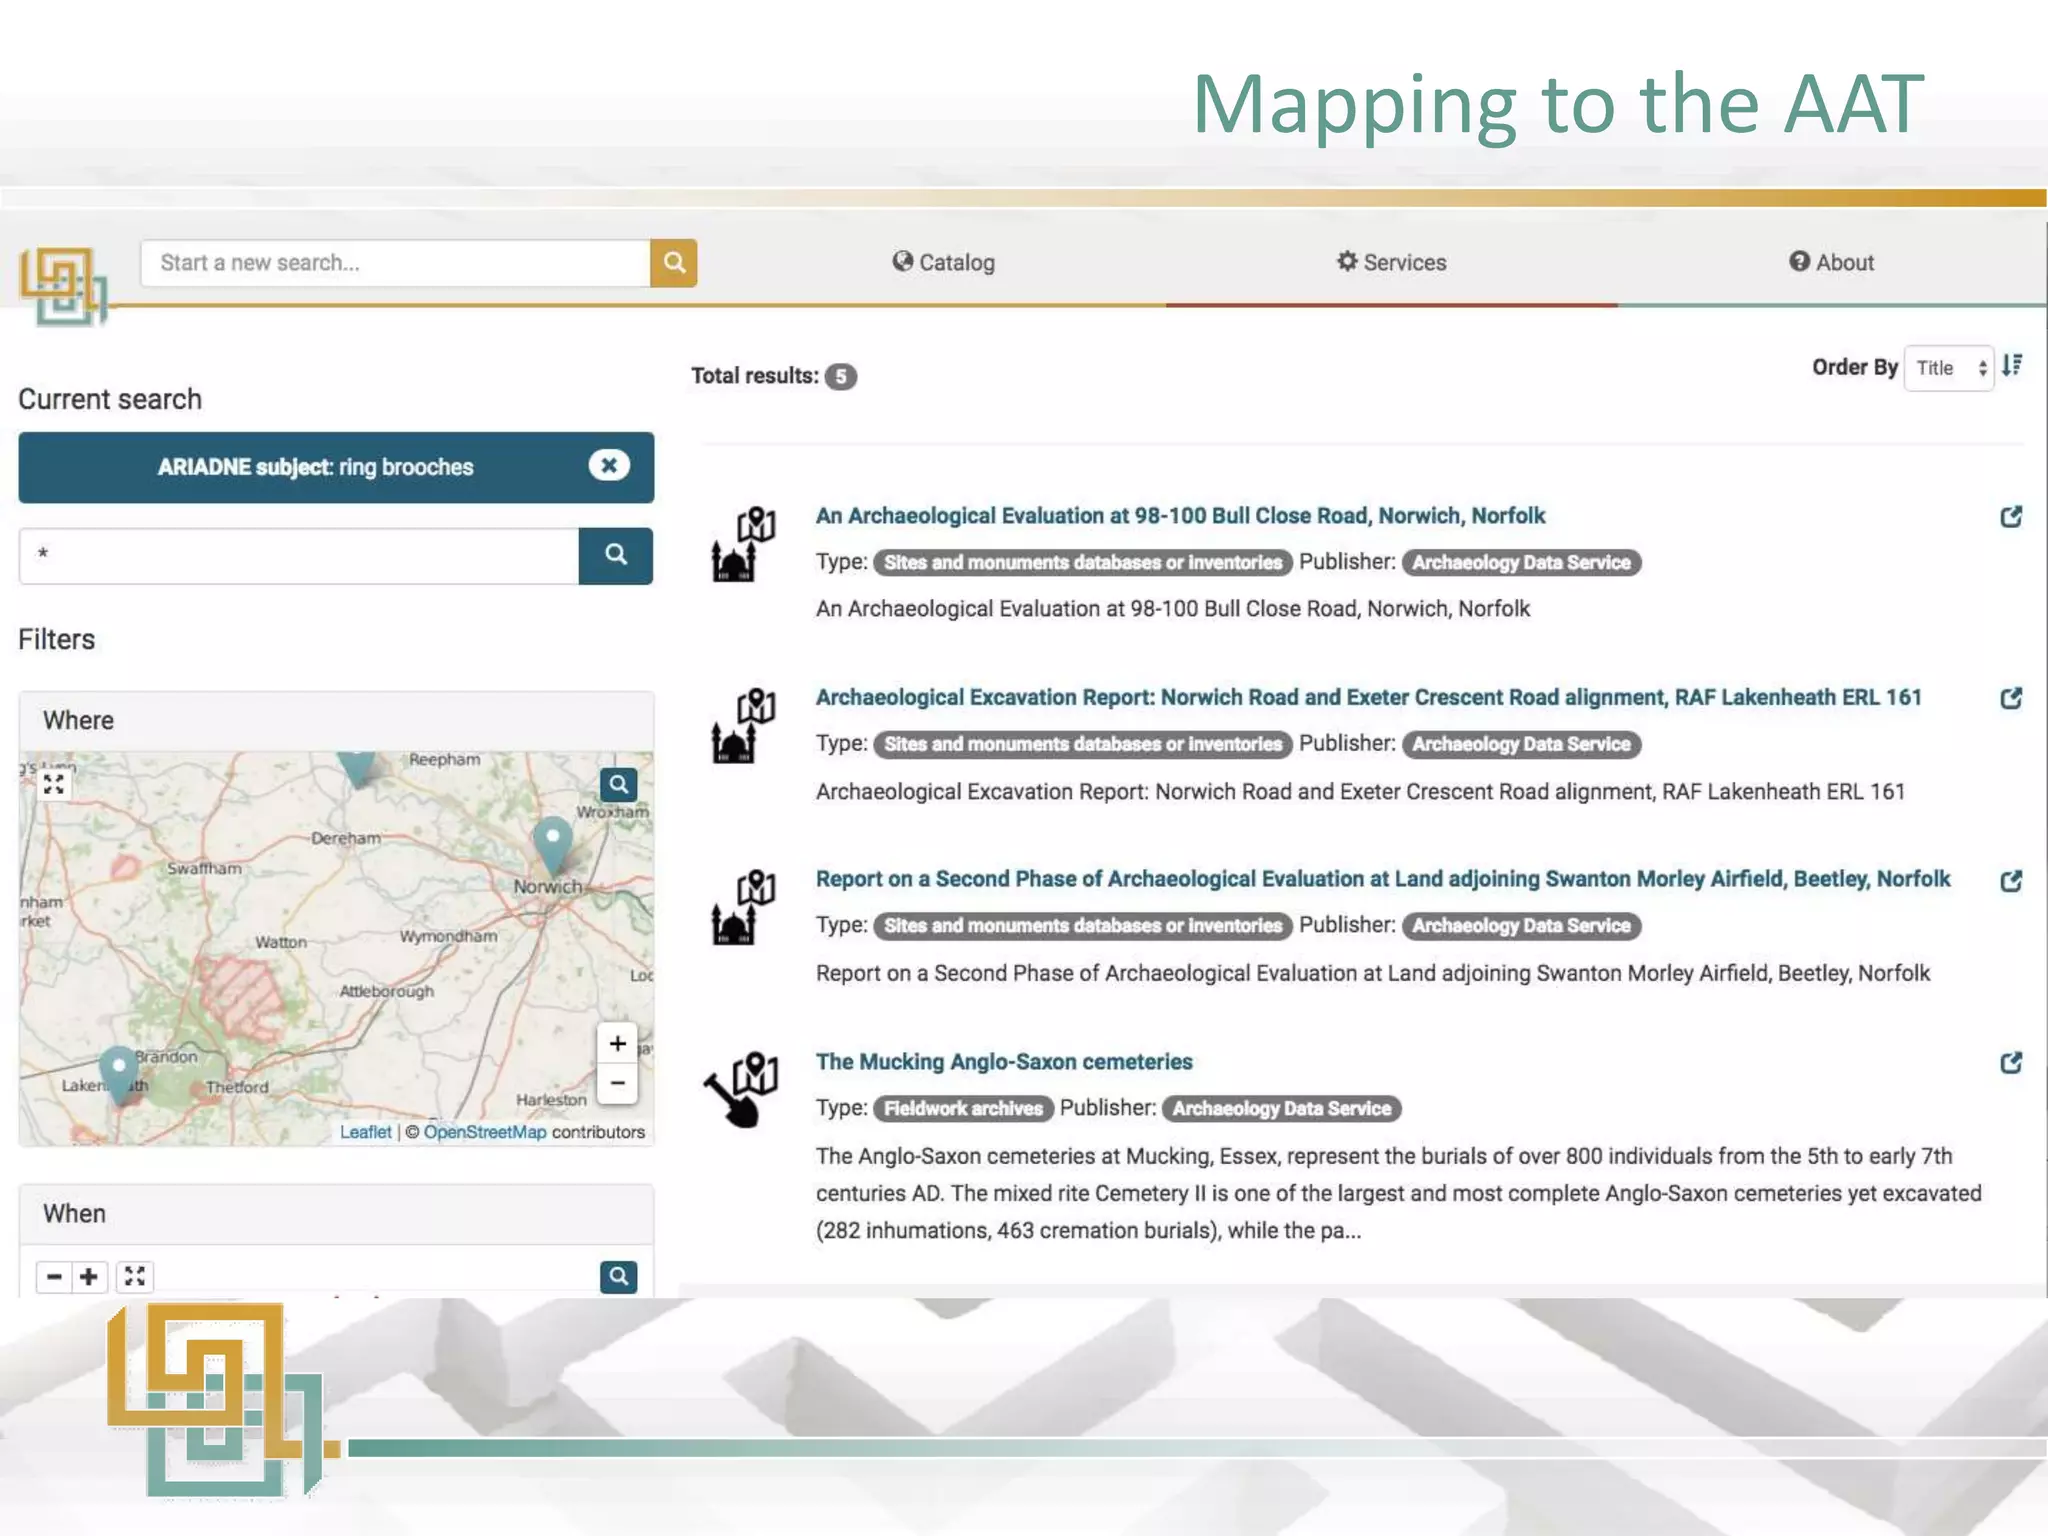This screenshot has height=1536, width=2048.
Task: Open the Order By Title dropdown
Action: [x=1948, y=368]
